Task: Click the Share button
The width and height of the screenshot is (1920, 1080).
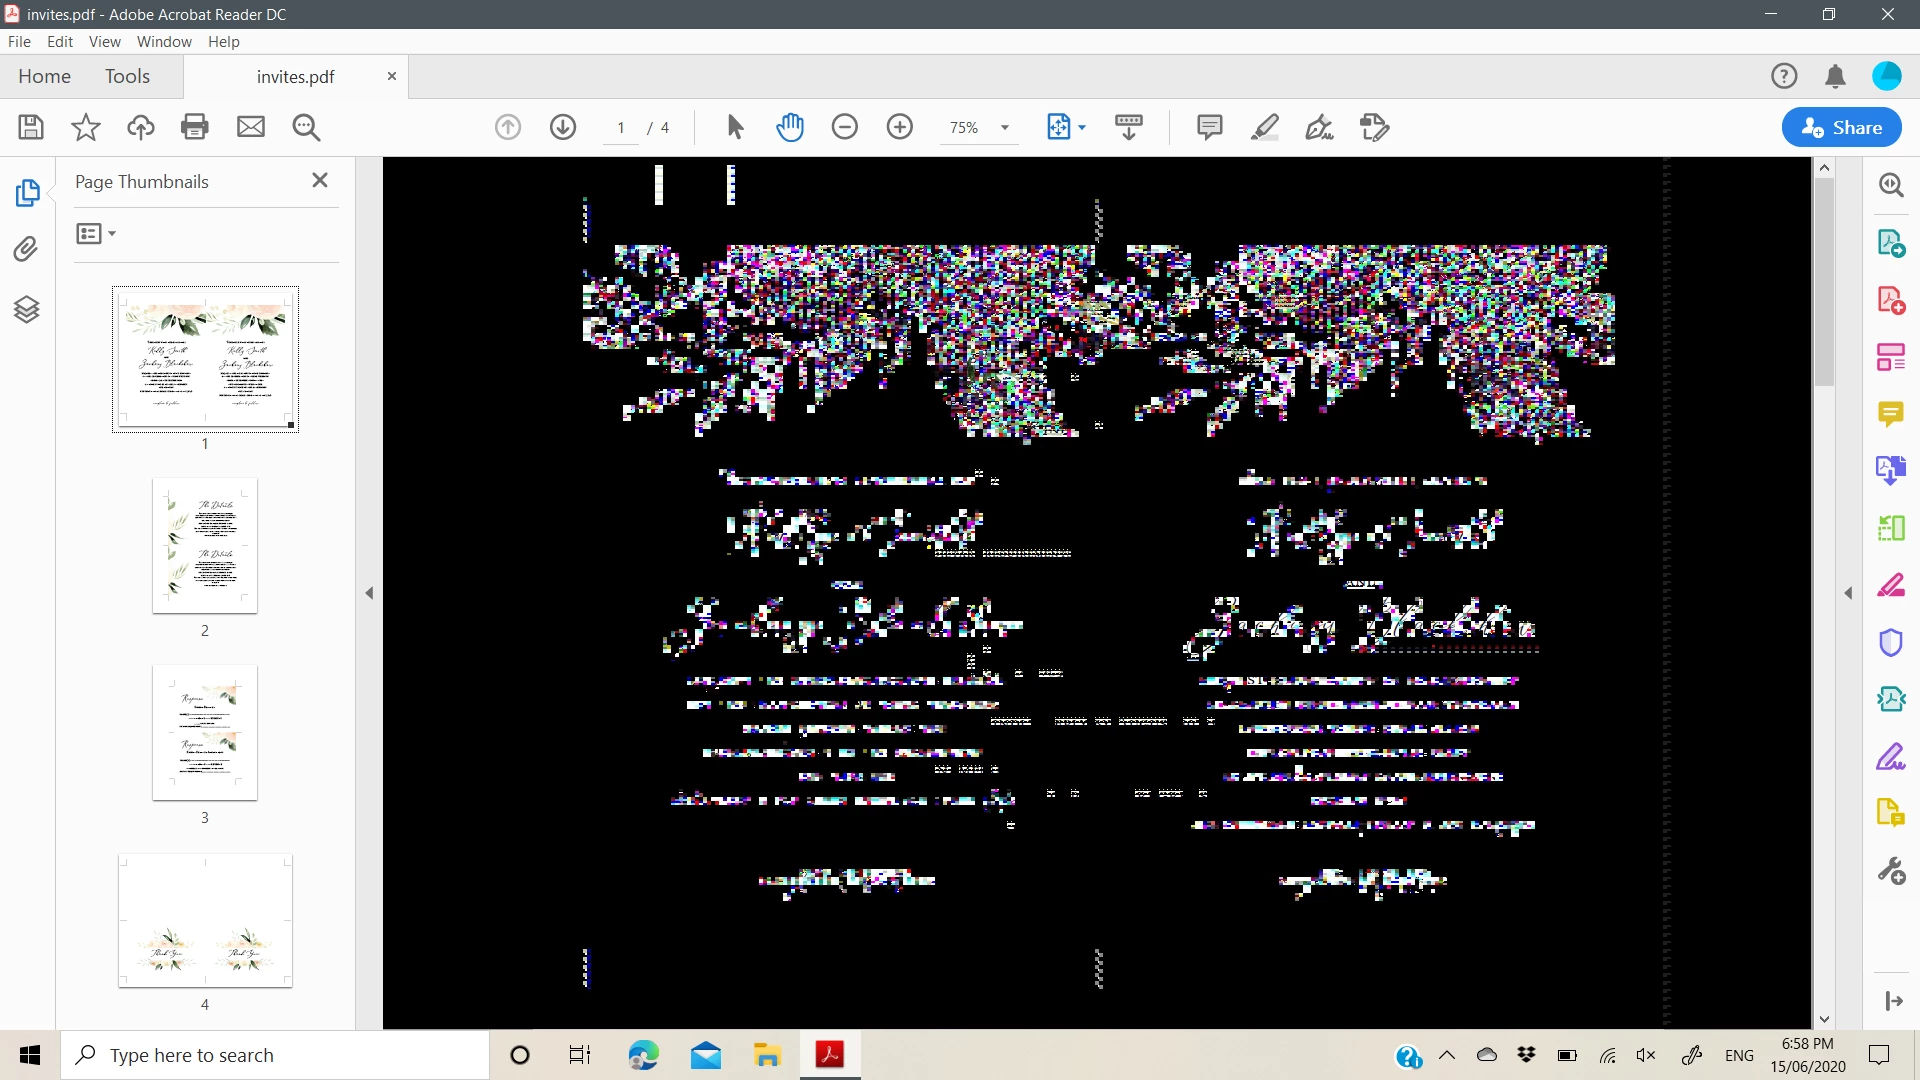Action: point(1841,127)
